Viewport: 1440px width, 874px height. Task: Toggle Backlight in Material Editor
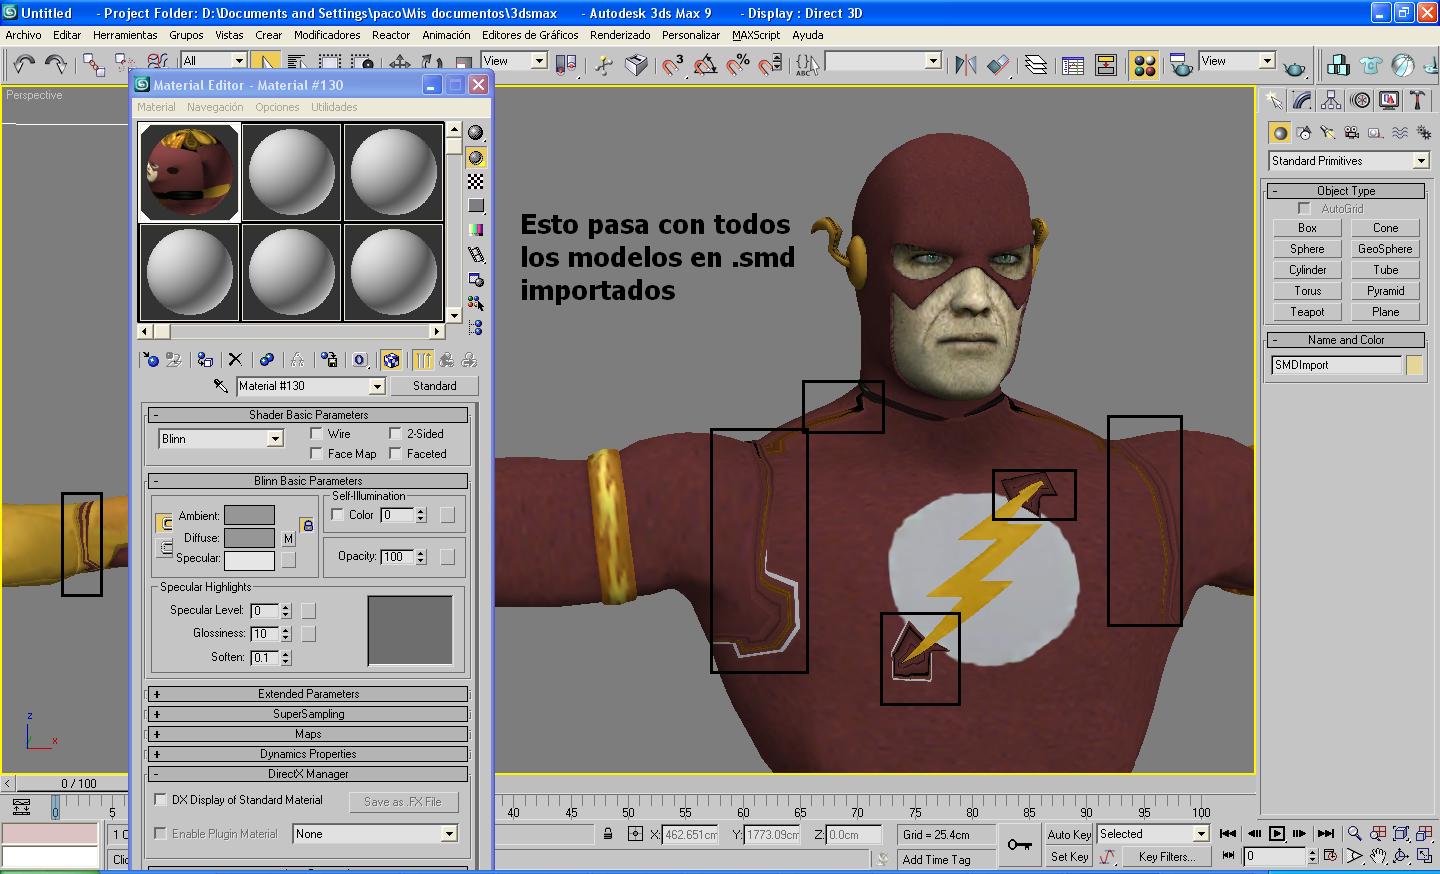(476, 157)
